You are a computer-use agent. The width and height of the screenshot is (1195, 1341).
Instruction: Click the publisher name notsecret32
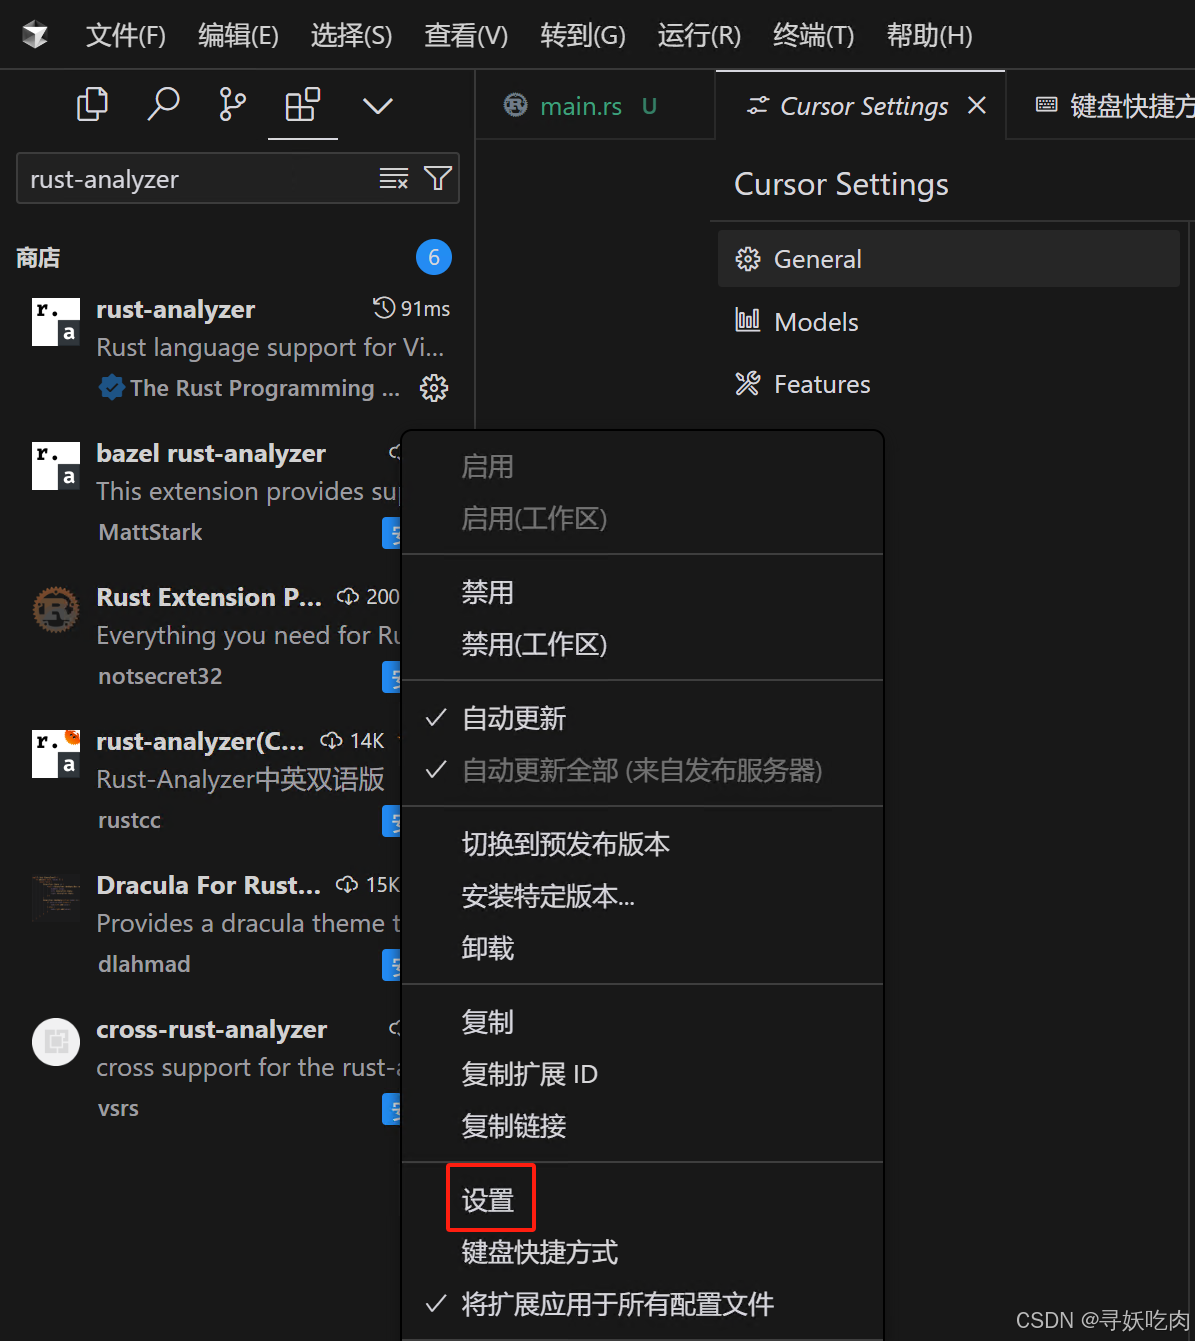coord(160,676)
